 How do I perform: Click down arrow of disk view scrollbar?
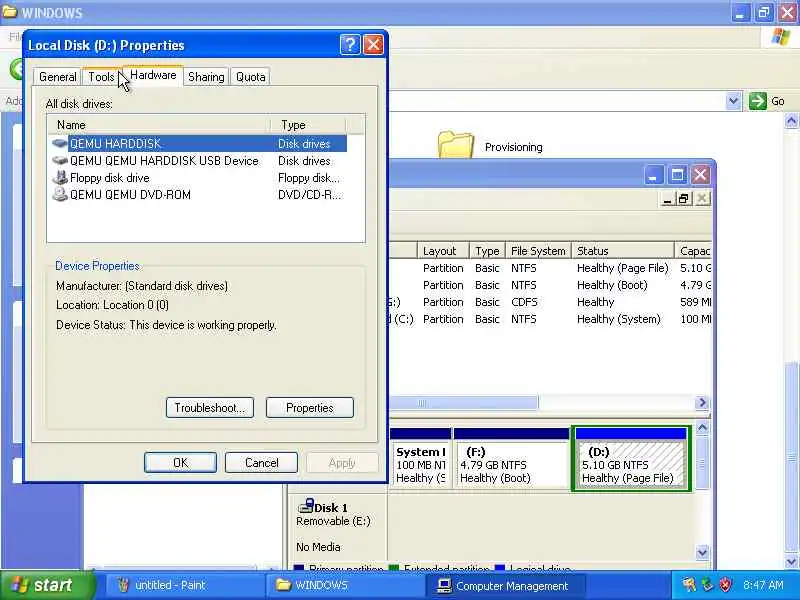click(703, 552)
